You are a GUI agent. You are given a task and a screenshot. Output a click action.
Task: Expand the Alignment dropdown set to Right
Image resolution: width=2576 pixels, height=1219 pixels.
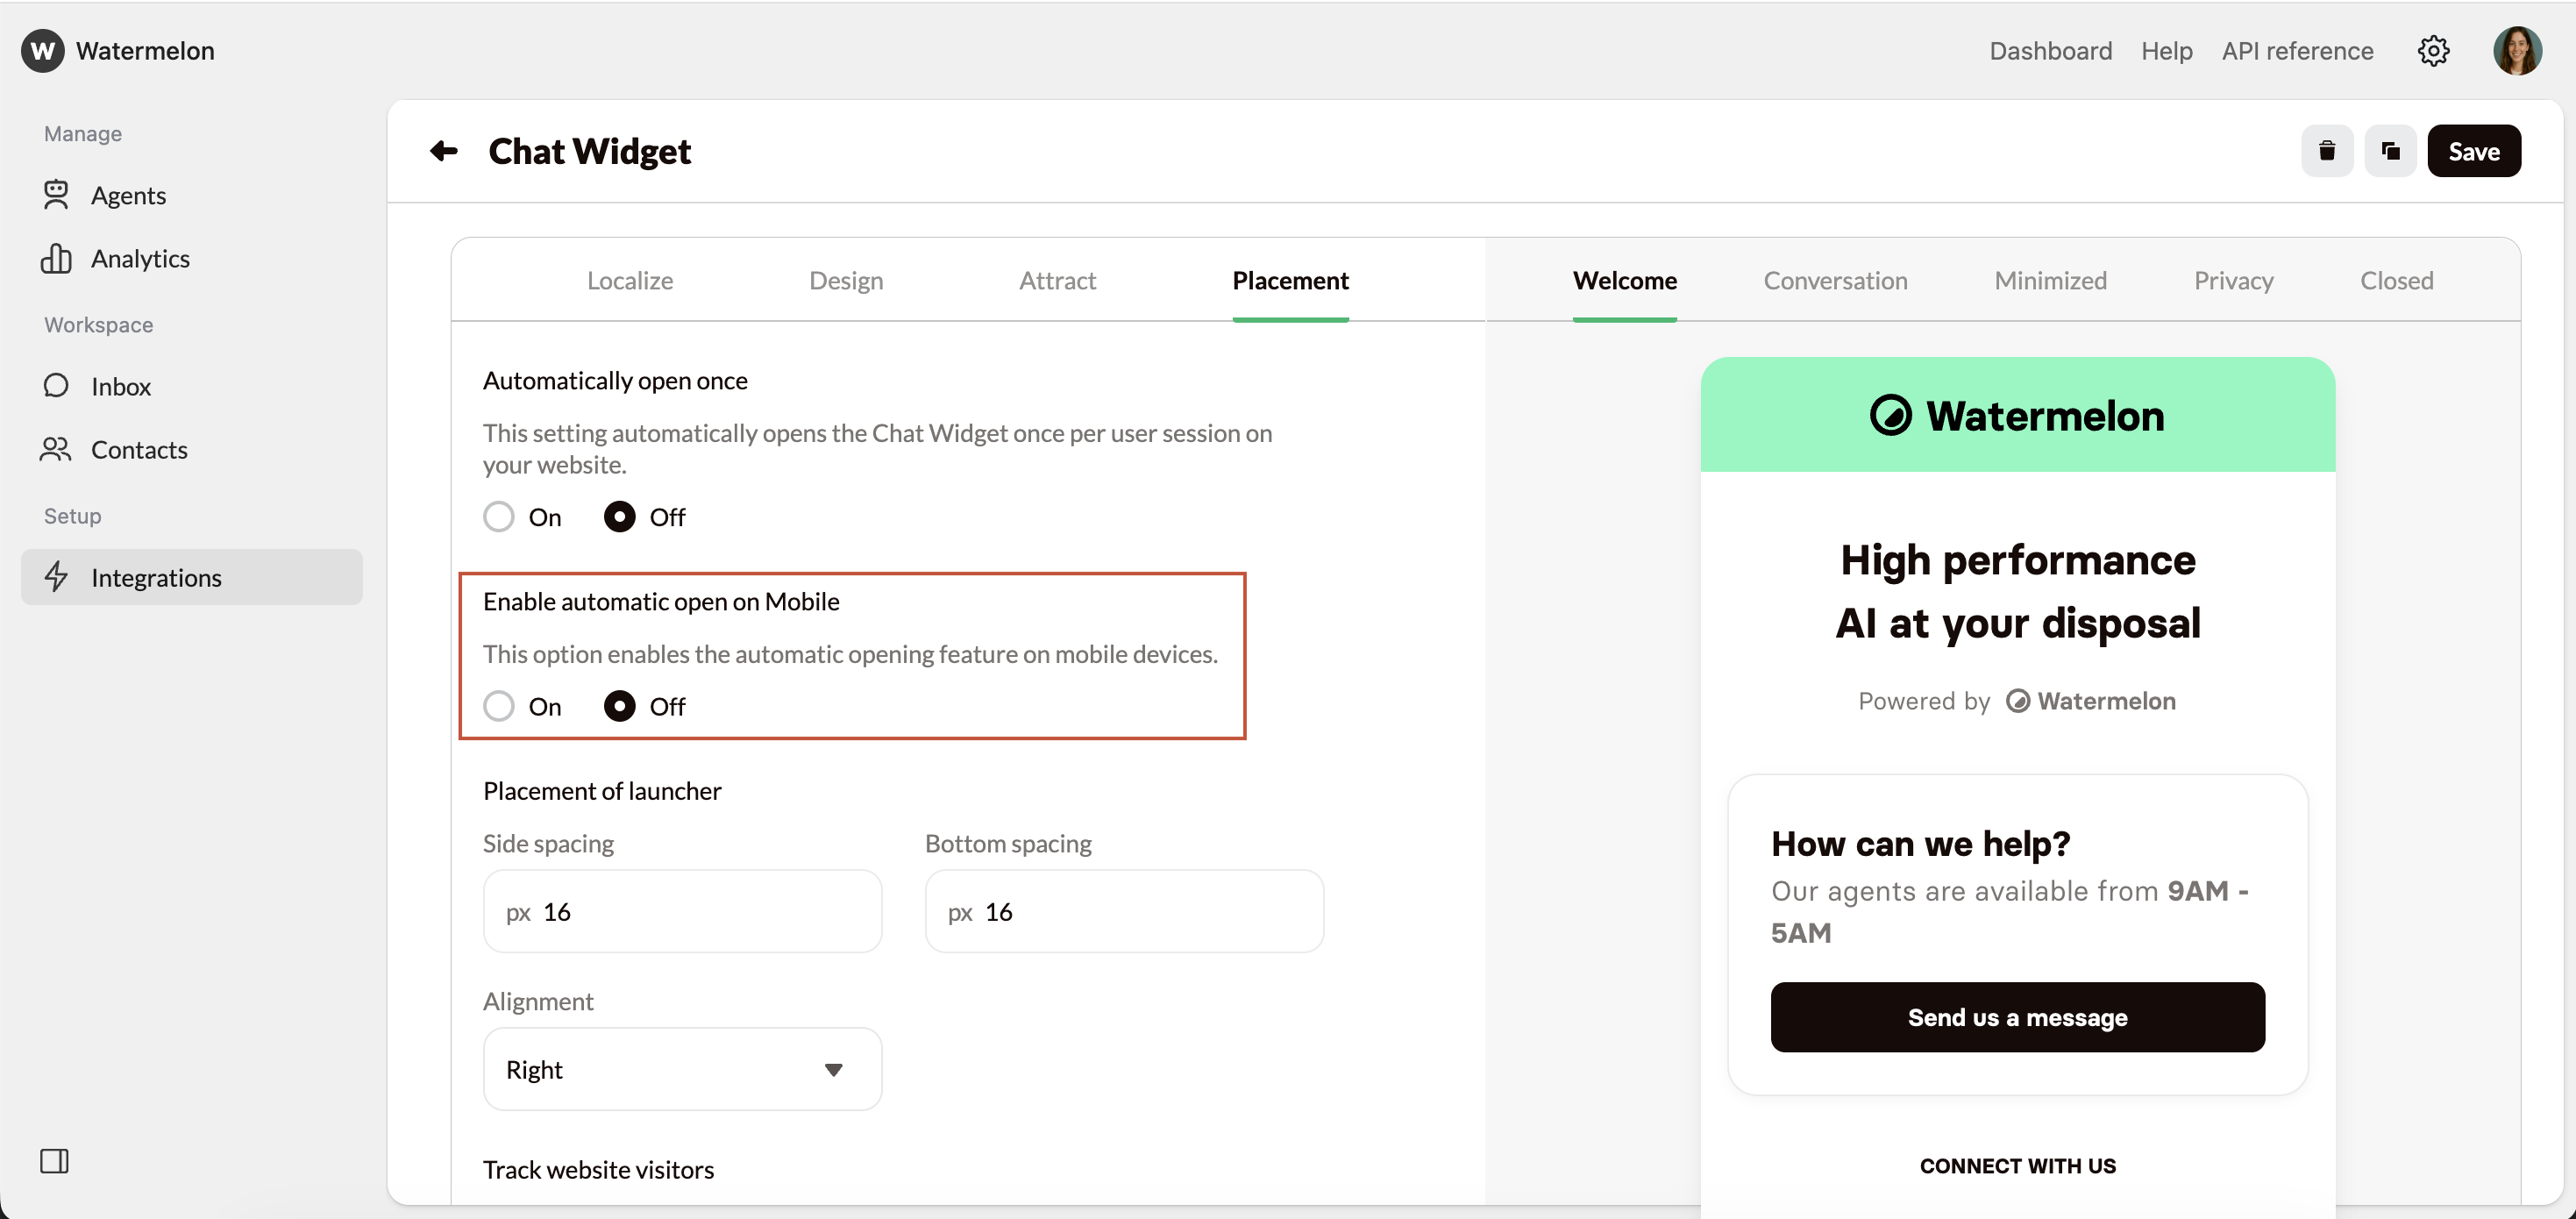point(682,1069)
